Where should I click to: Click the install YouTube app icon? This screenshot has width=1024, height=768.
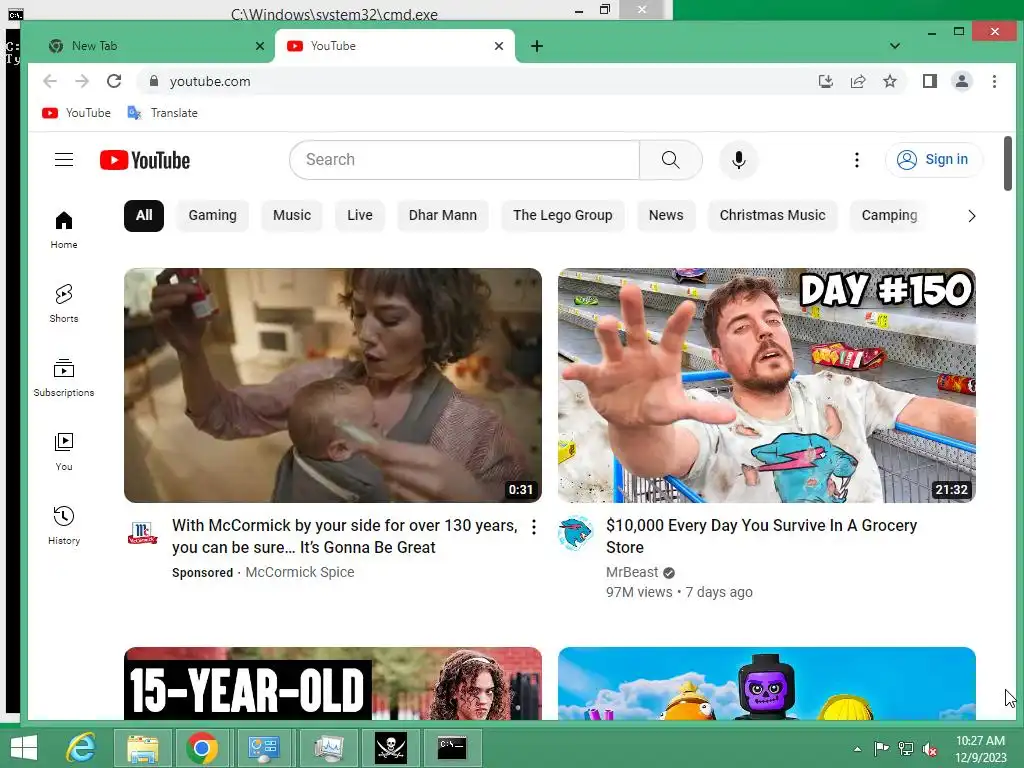tap(825, 81)
